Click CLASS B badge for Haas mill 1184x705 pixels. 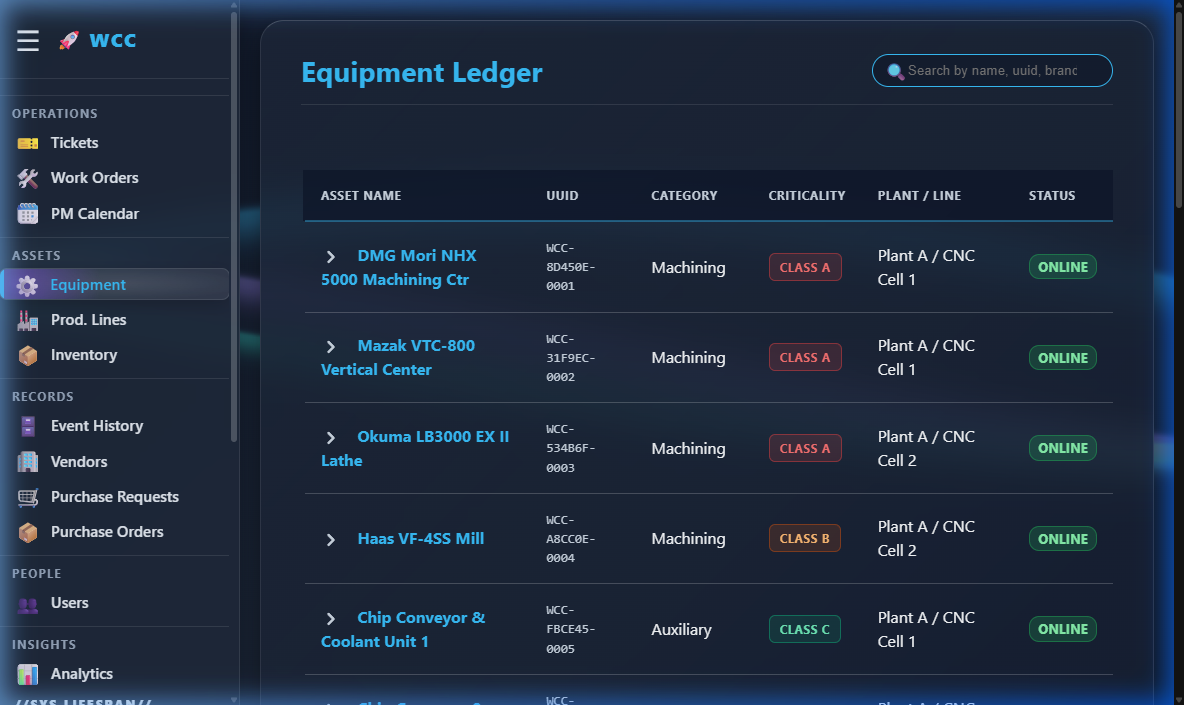[x=805, y=539]
